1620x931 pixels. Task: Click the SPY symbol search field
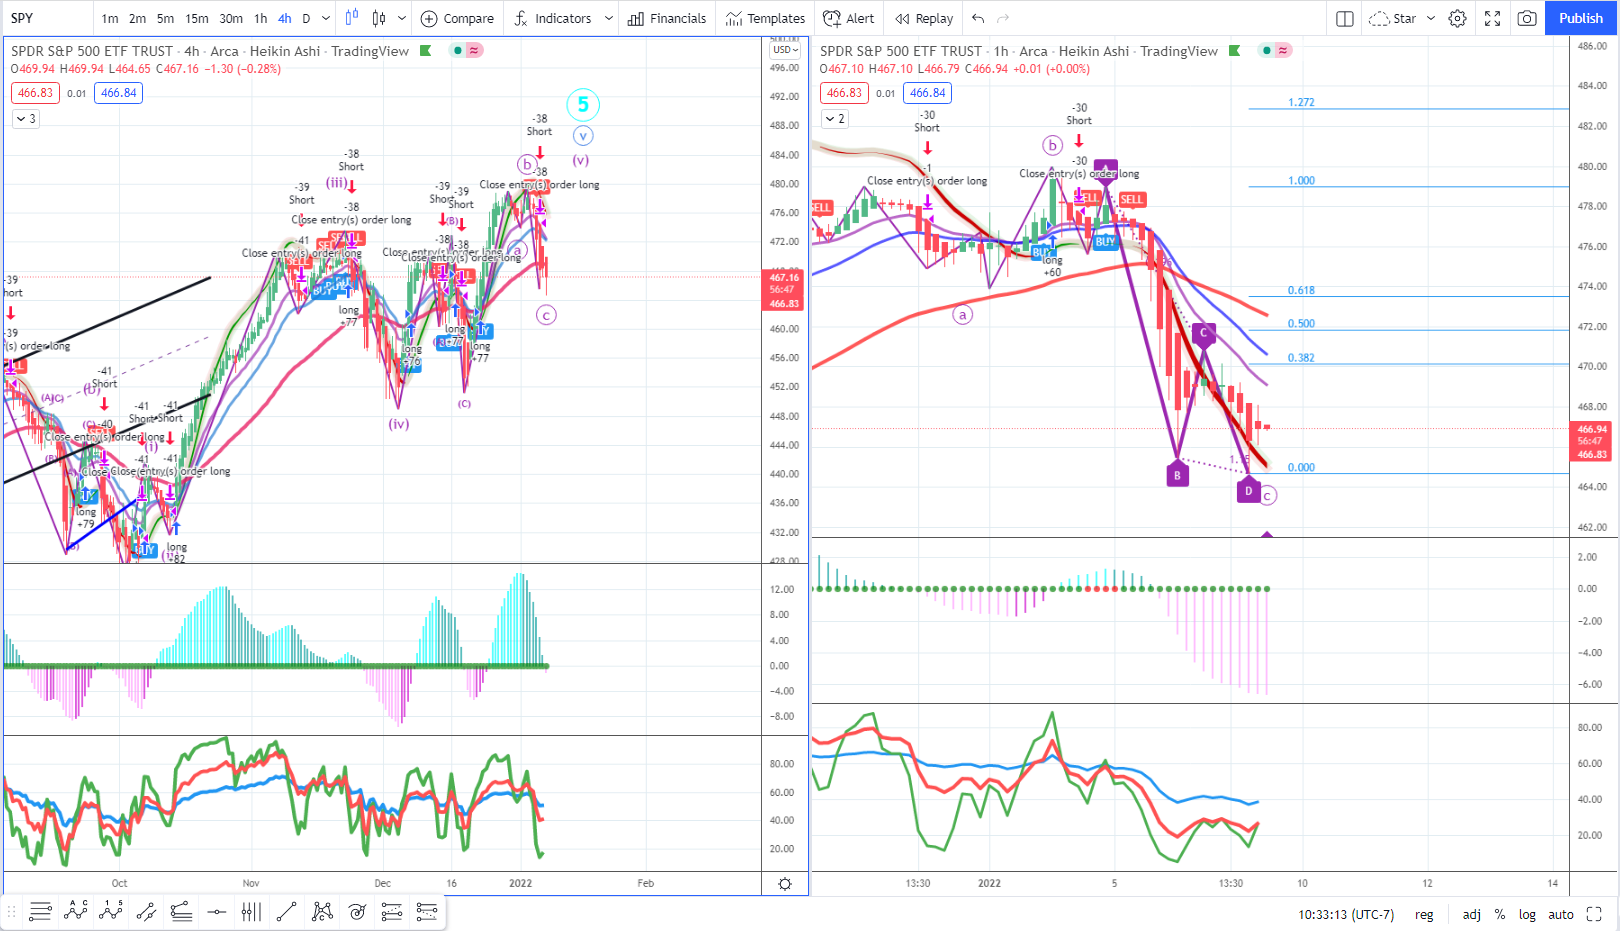(x=48, y=18)
